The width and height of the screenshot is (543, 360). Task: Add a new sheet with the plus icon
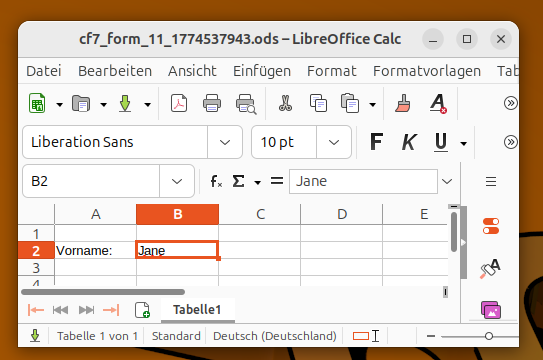(x=142, y=310)
